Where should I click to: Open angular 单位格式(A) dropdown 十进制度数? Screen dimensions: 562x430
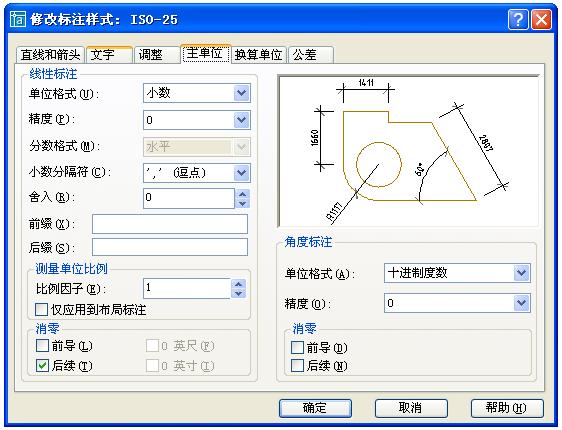point(457,273)
